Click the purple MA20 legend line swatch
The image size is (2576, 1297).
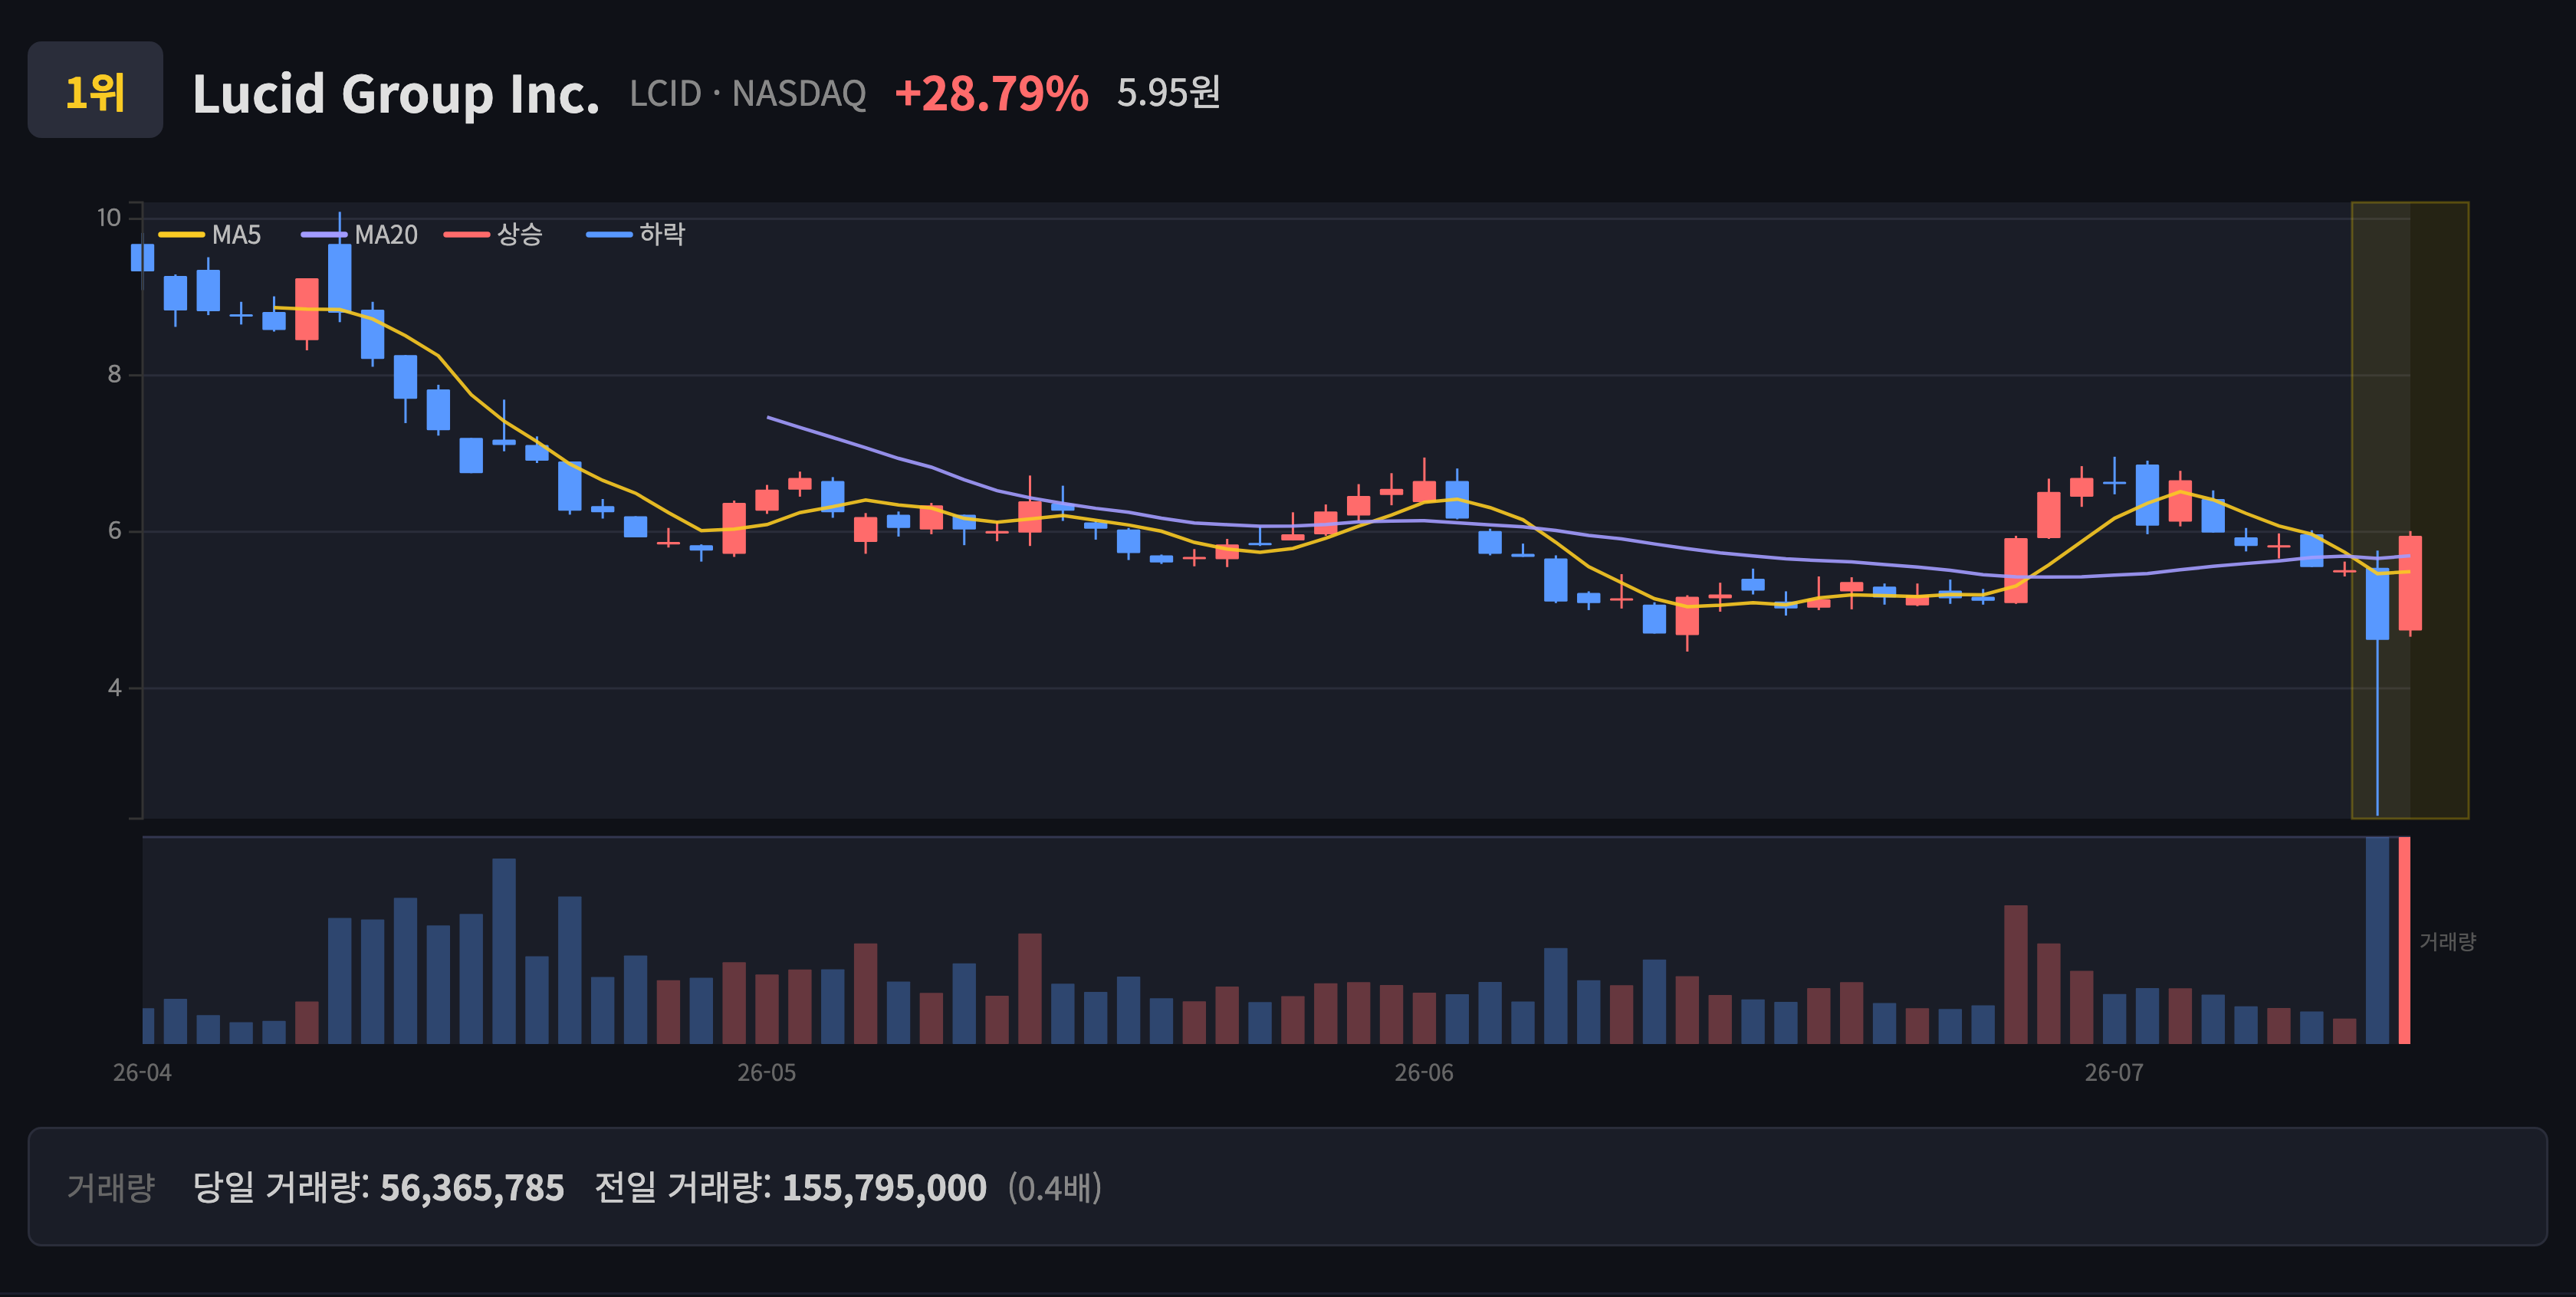tap(324, 235)
